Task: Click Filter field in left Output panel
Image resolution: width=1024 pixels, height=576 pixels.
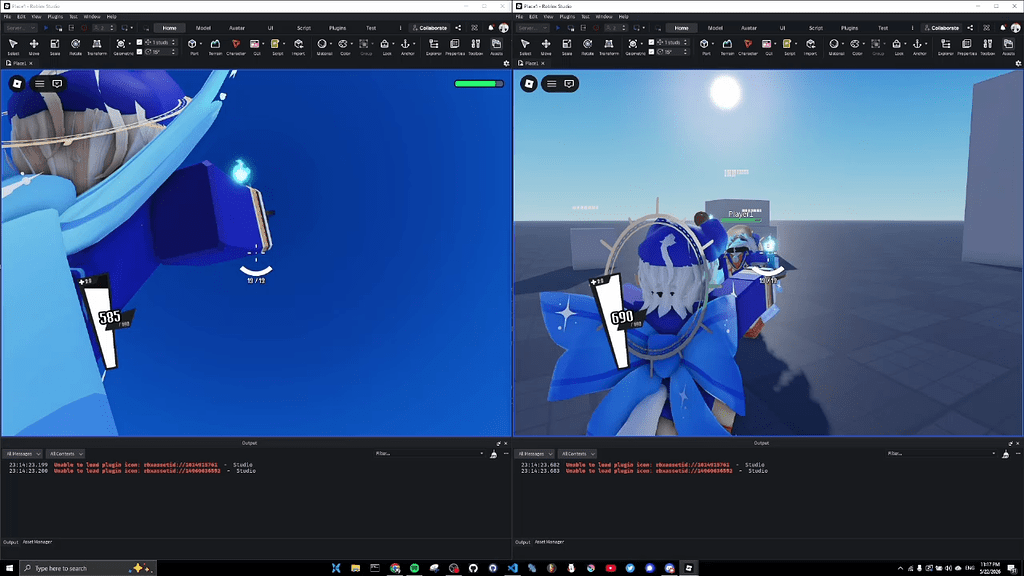Action: (x=429, y=454)
